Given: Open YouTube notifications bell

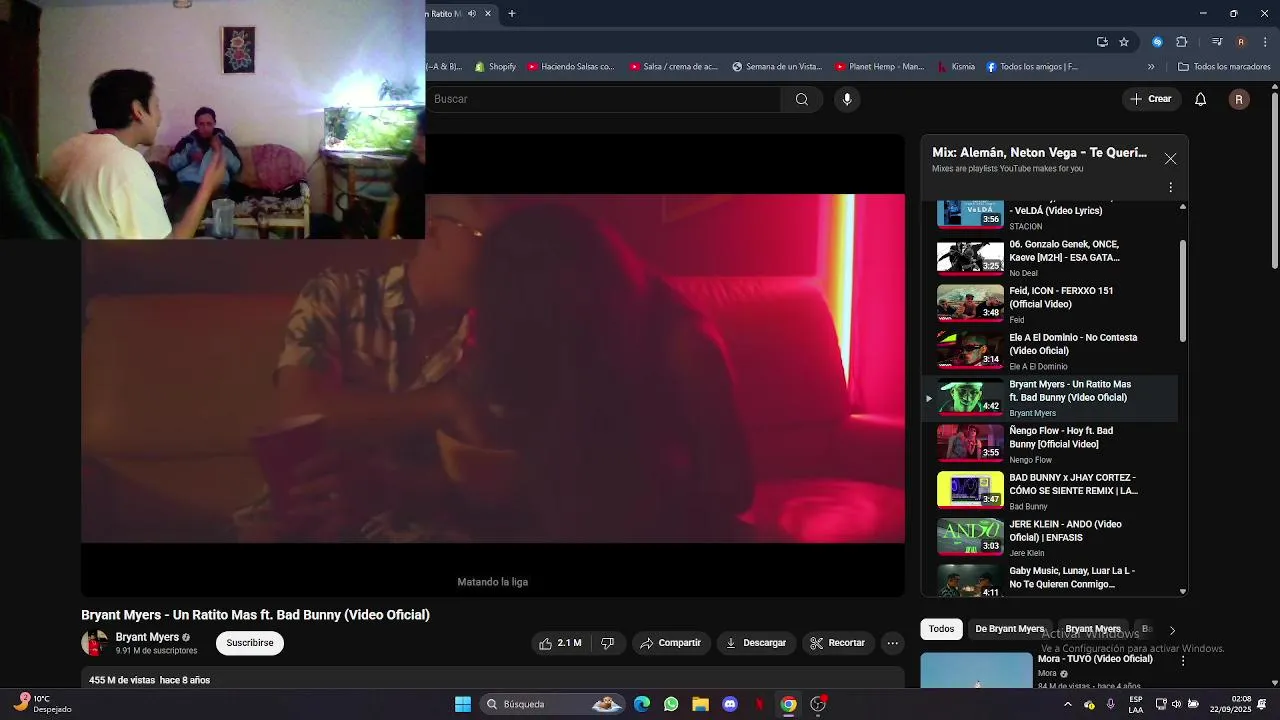Looking at the screenshot, I should tap(1201, 99).
